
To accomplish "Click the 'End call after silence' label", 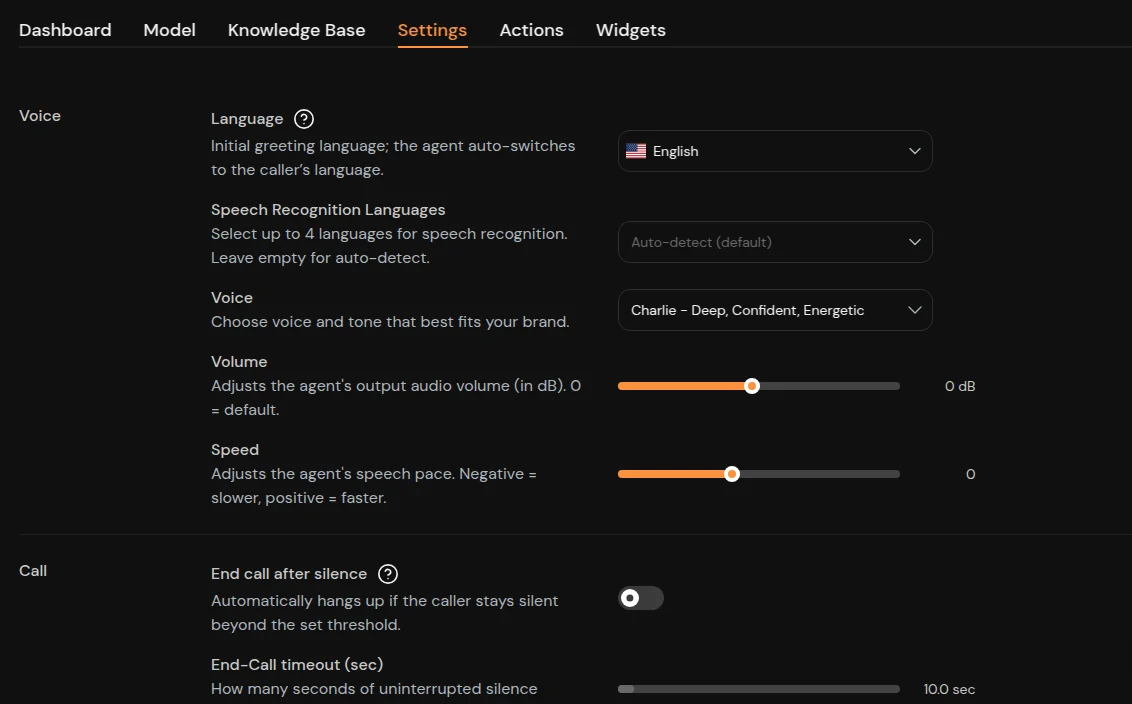I will (x=289, y=573).
